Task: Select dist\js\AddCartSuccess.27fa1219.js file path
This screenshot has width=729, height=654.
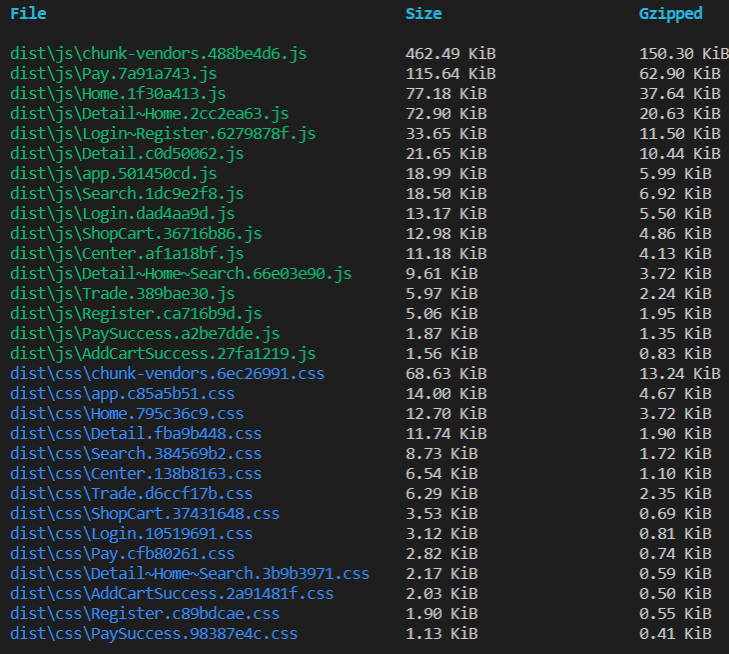Action: pyautogui.click(x=163, y=353)
